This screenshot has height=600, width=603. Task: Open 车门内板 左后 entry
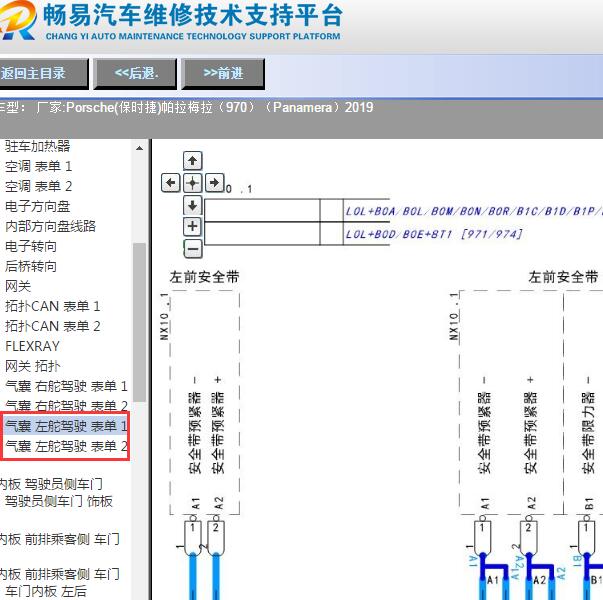pos(46,591)
